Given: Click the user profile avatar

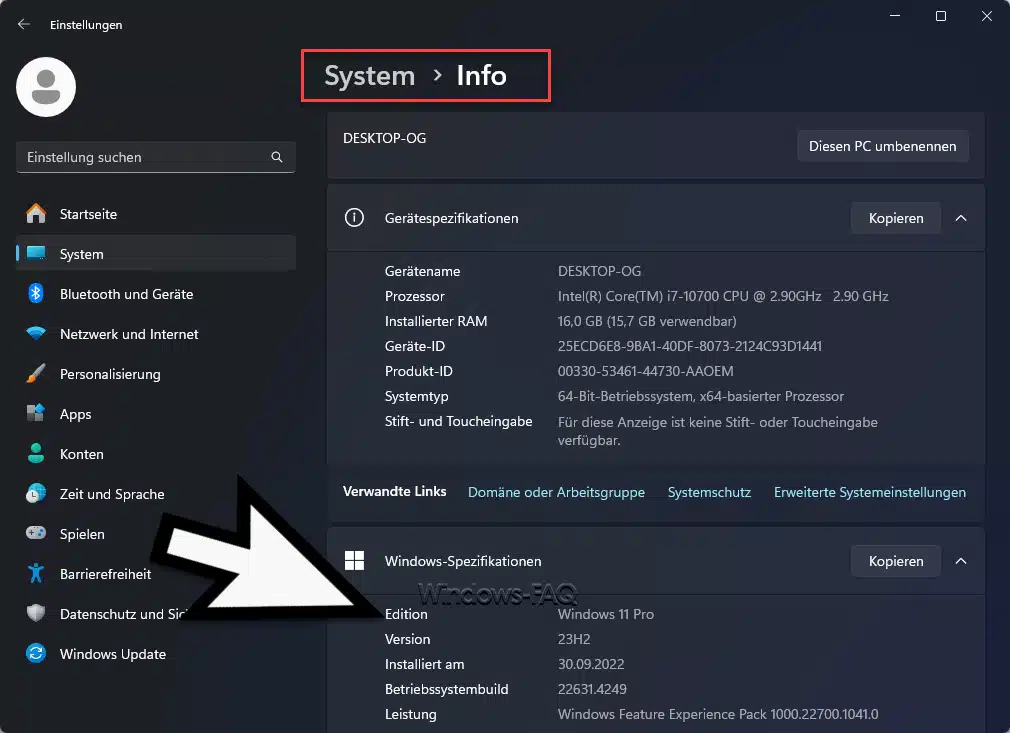Looking at the screenshot, I should pyautogui.click(x=45, y=87).
